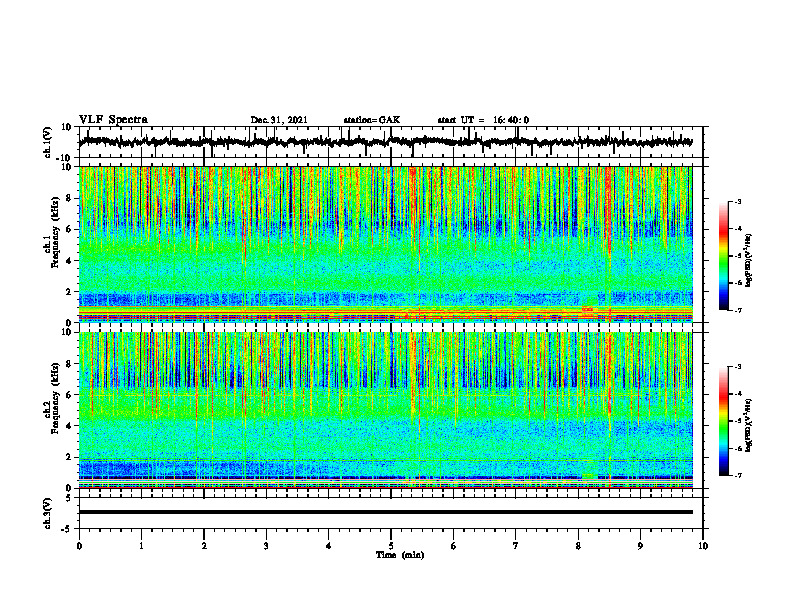
Task: Click the time axis tick label '0'
Action: tap(79, 546)
